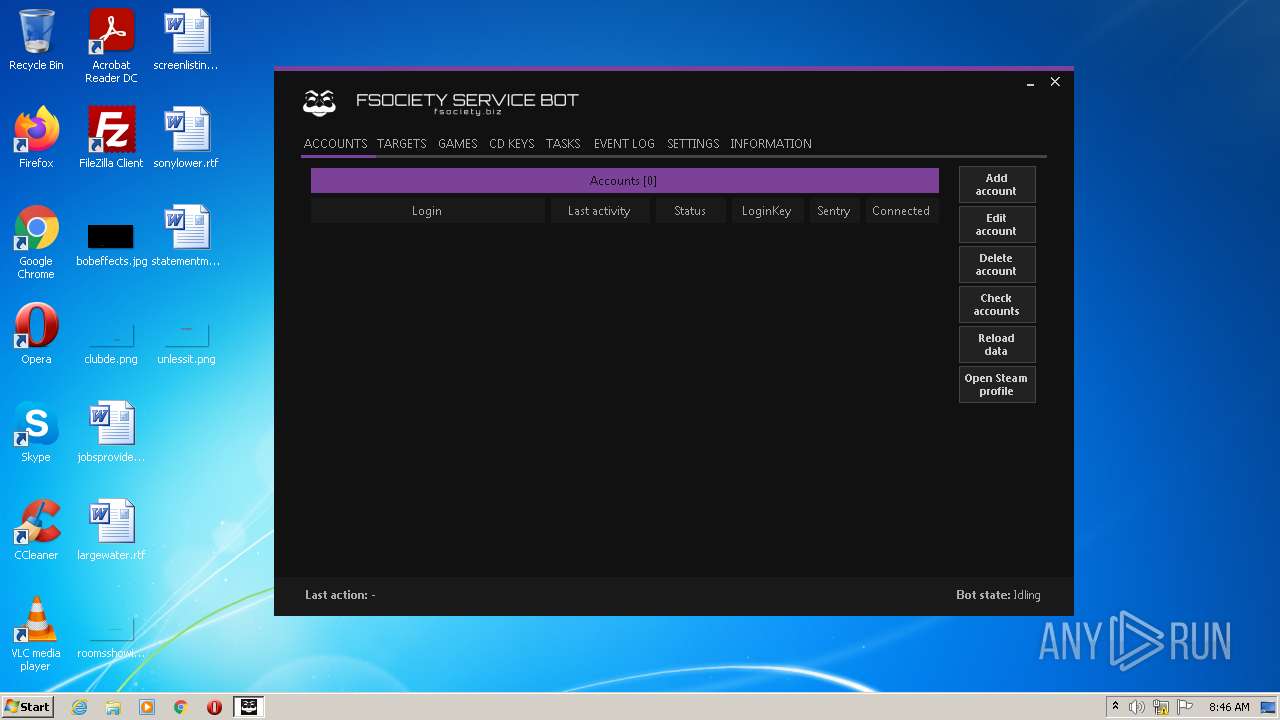Sort by Last activity column
The image size is (1280, 720).
coord(599,211)
